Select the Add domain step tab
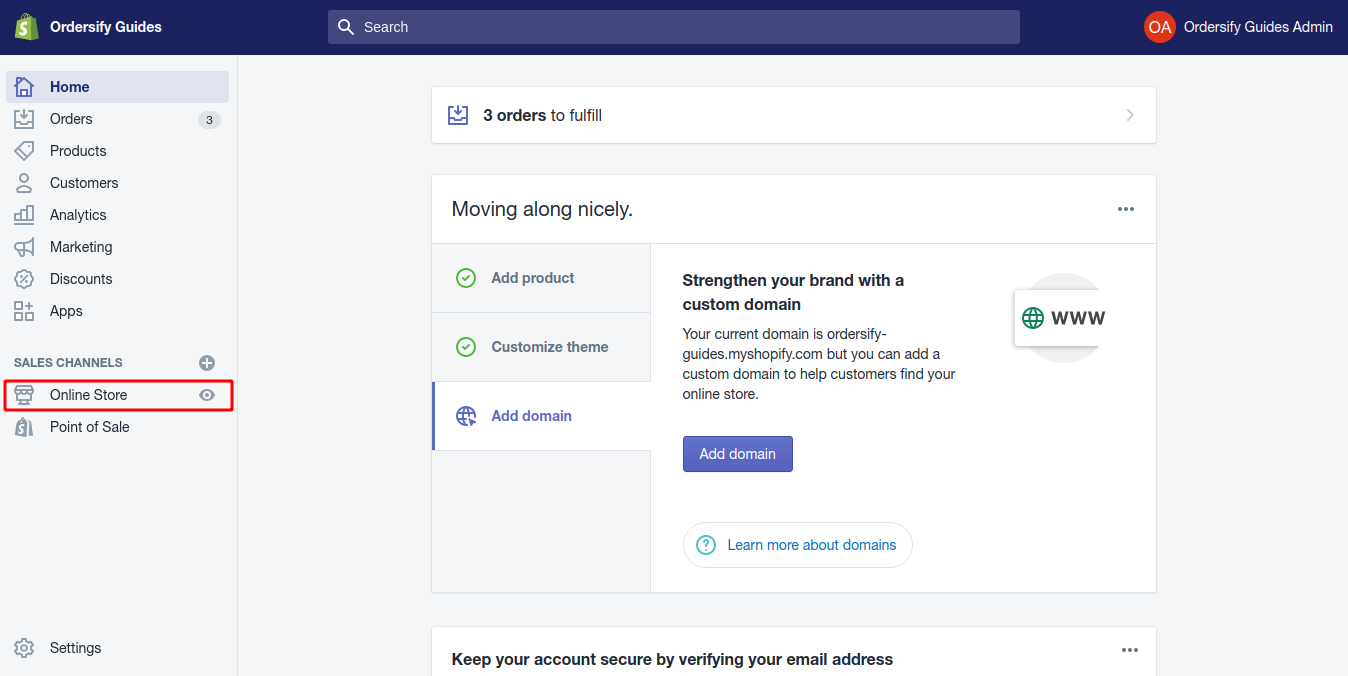The height and width of the screenshot is (676, 1348). (541, 416)
